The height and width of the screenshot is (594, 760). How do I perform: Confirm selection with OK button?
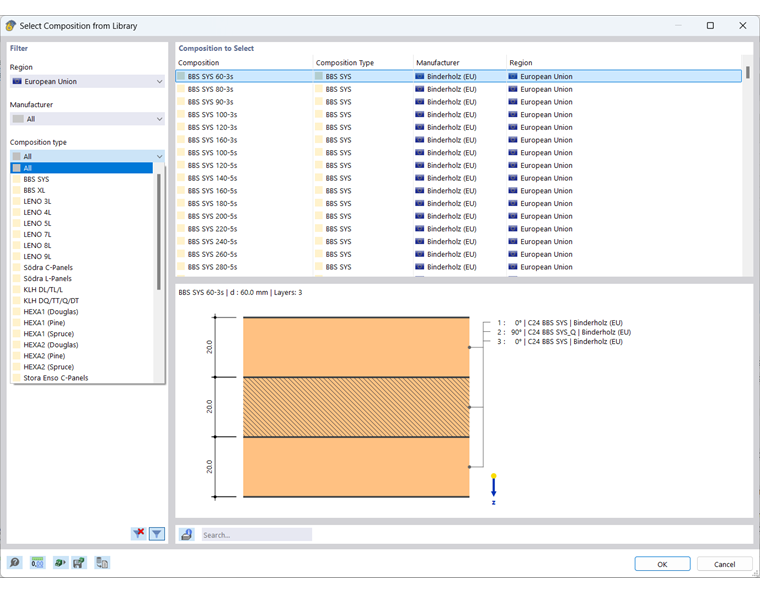[662, 564]
